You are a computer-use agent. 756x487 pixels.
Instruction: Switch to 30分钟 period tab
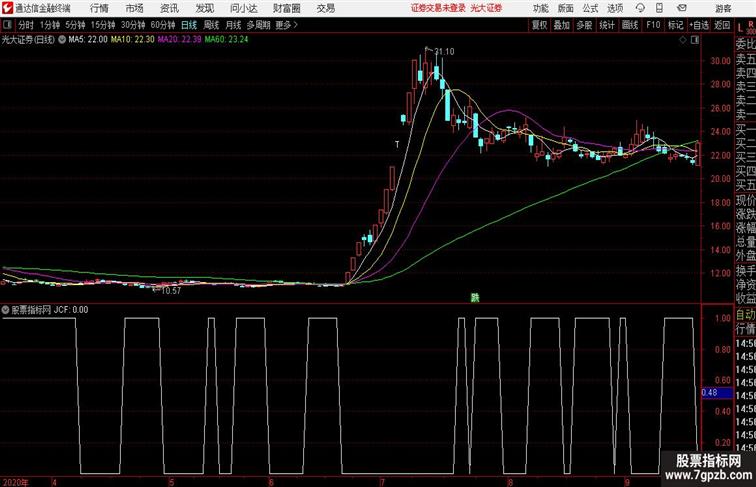tap(133, 25)
